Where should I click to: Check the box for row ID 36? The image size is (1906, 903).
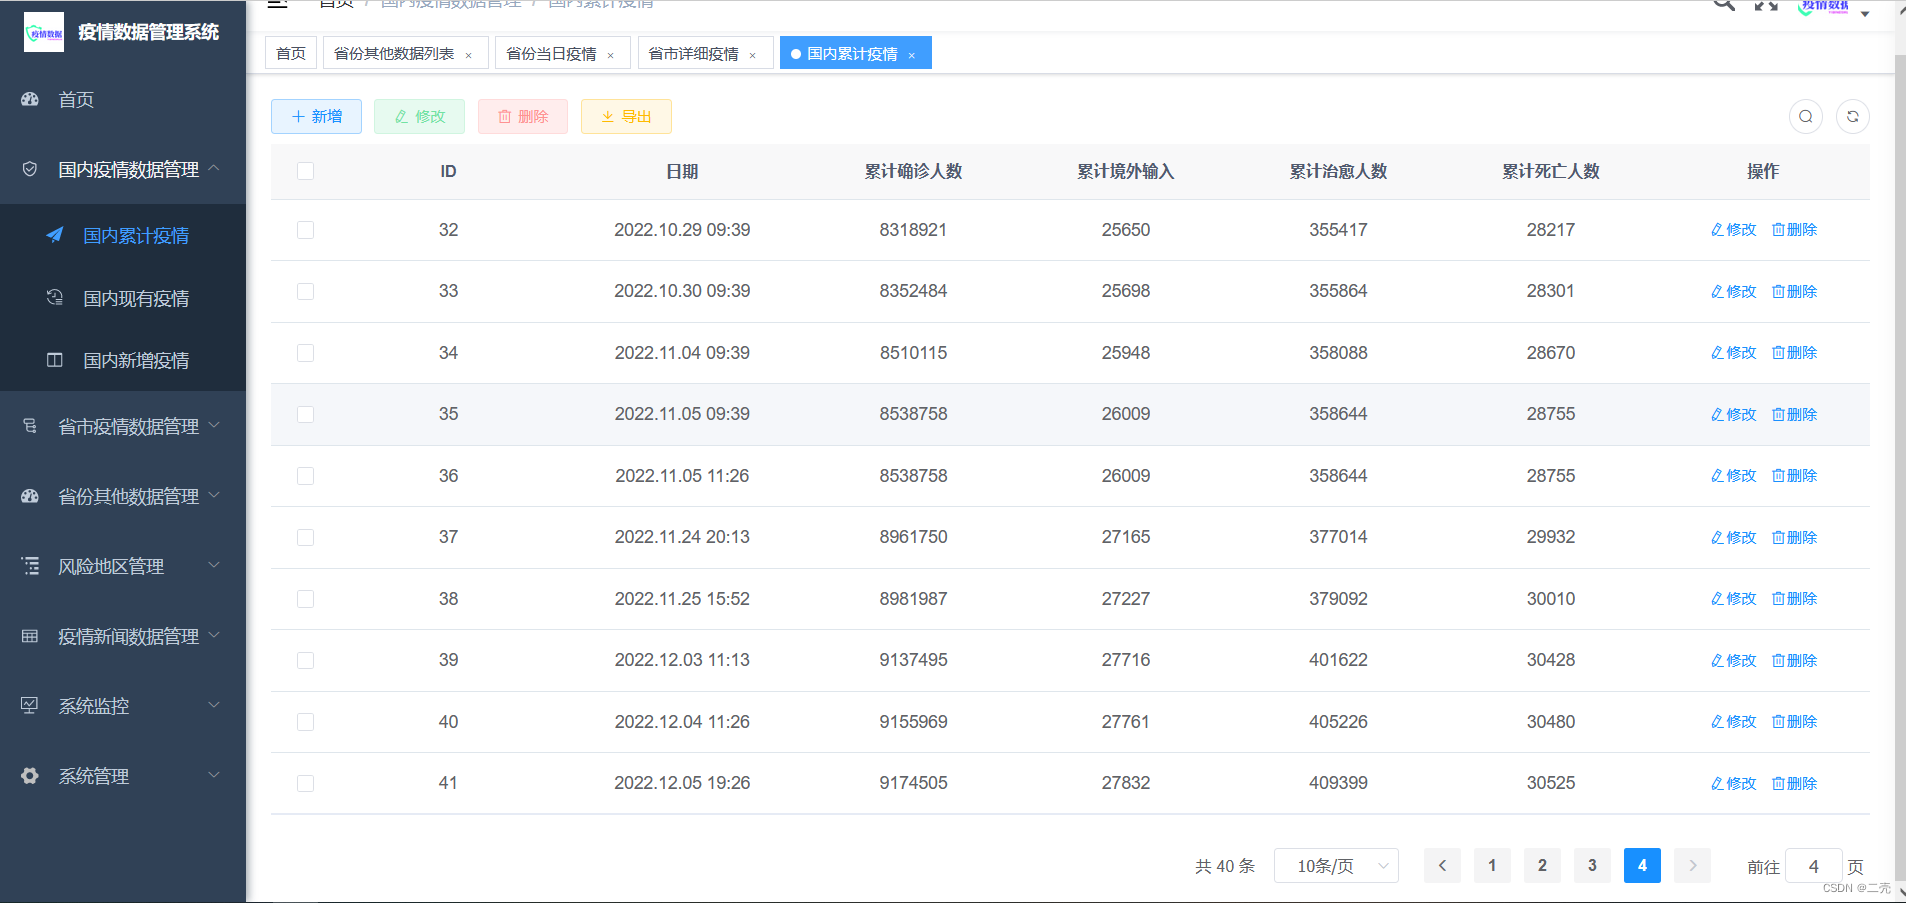306,476
